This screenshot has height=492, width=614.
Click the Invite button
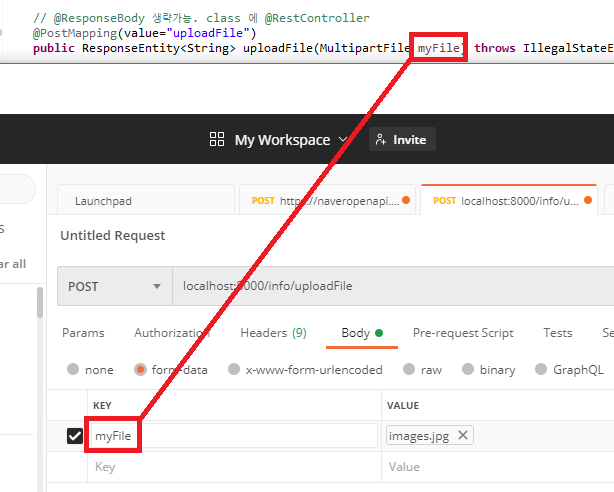click(x=402, y=139)
